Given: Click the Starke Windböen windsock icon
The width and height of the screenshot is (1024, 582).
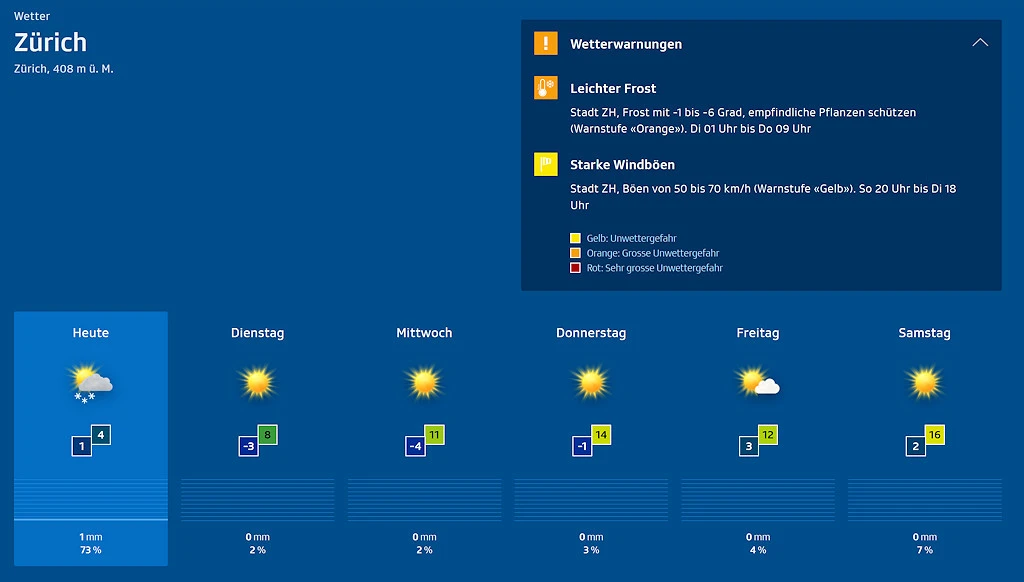Looking at the screenshot, I should click(545, 165).
